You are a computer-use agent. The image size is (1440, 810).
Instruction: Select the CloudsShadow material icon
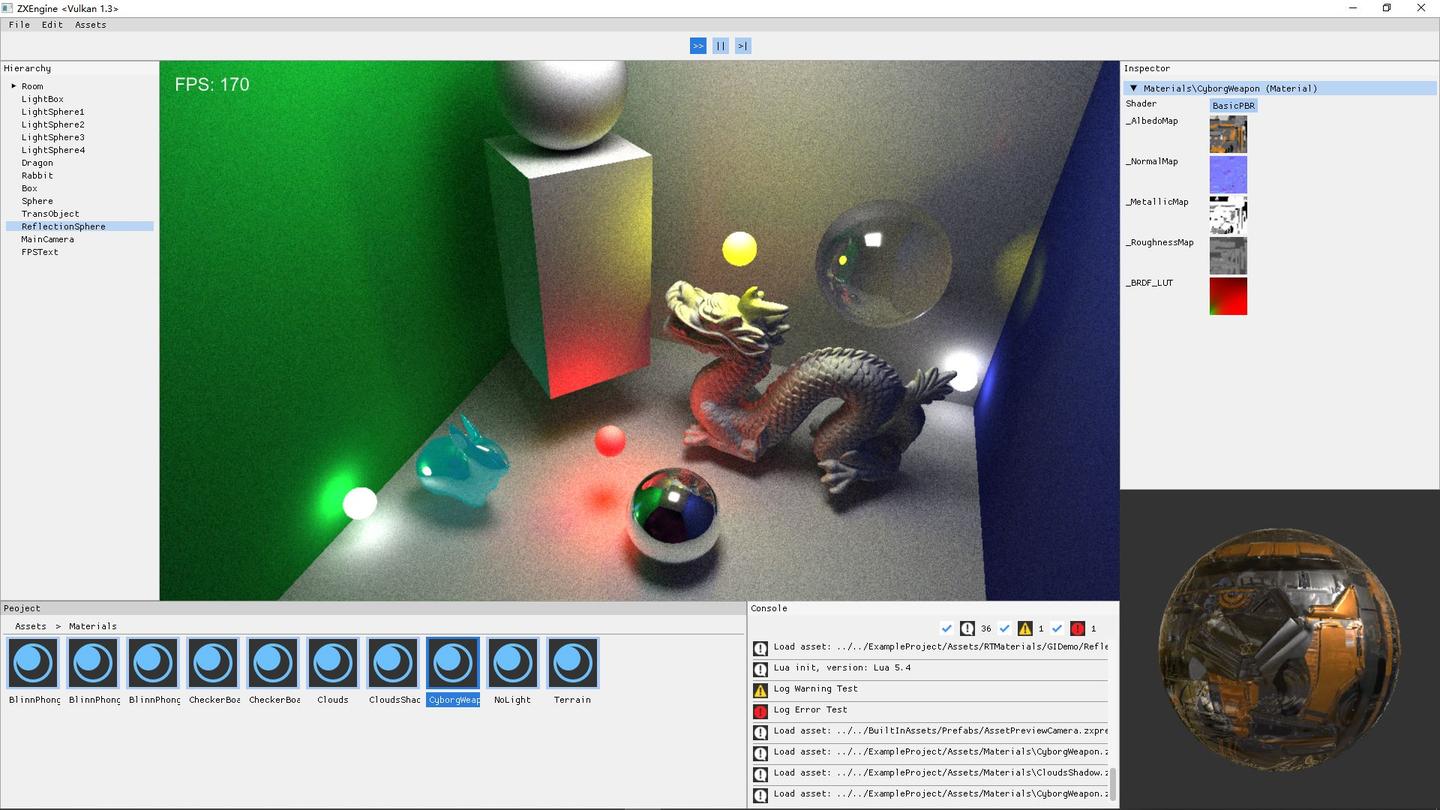392,663
